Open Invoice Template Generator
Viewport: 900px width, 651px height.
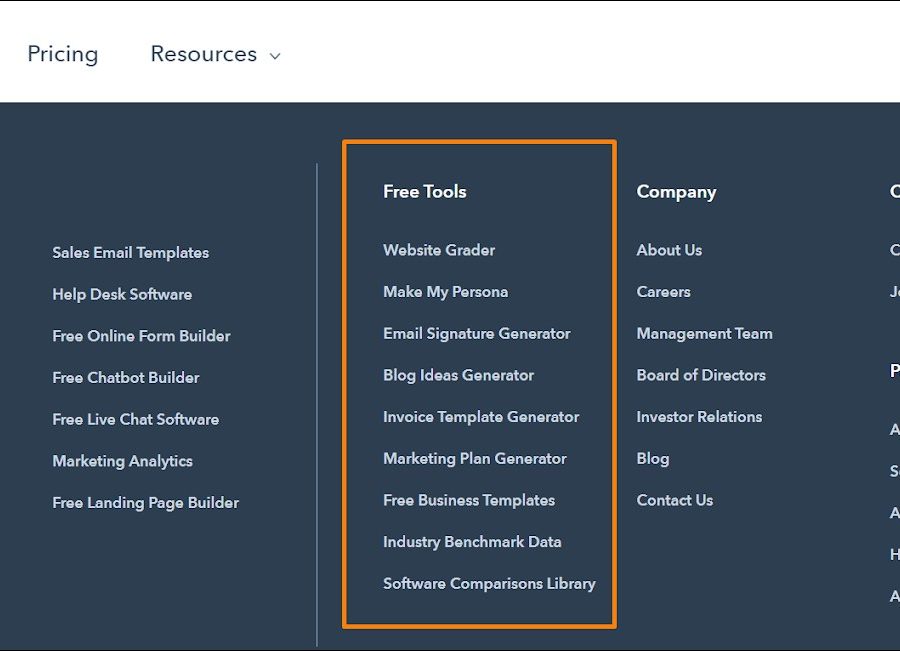click(x=481, y=417)
